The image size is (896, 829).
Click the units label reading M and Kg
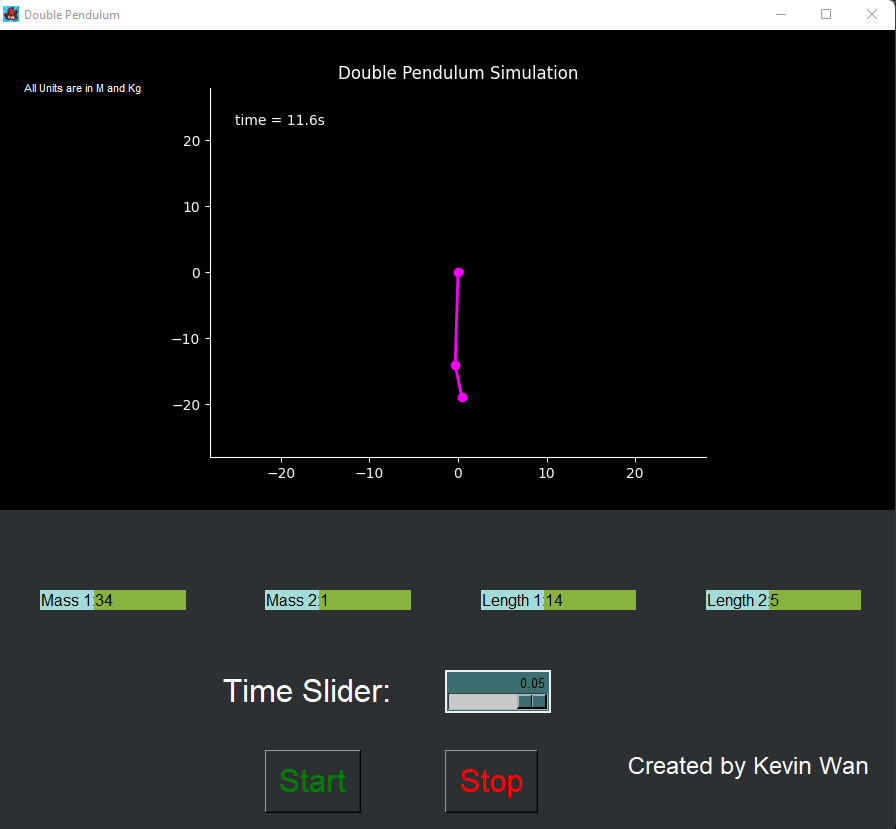(x=83, y=88)
